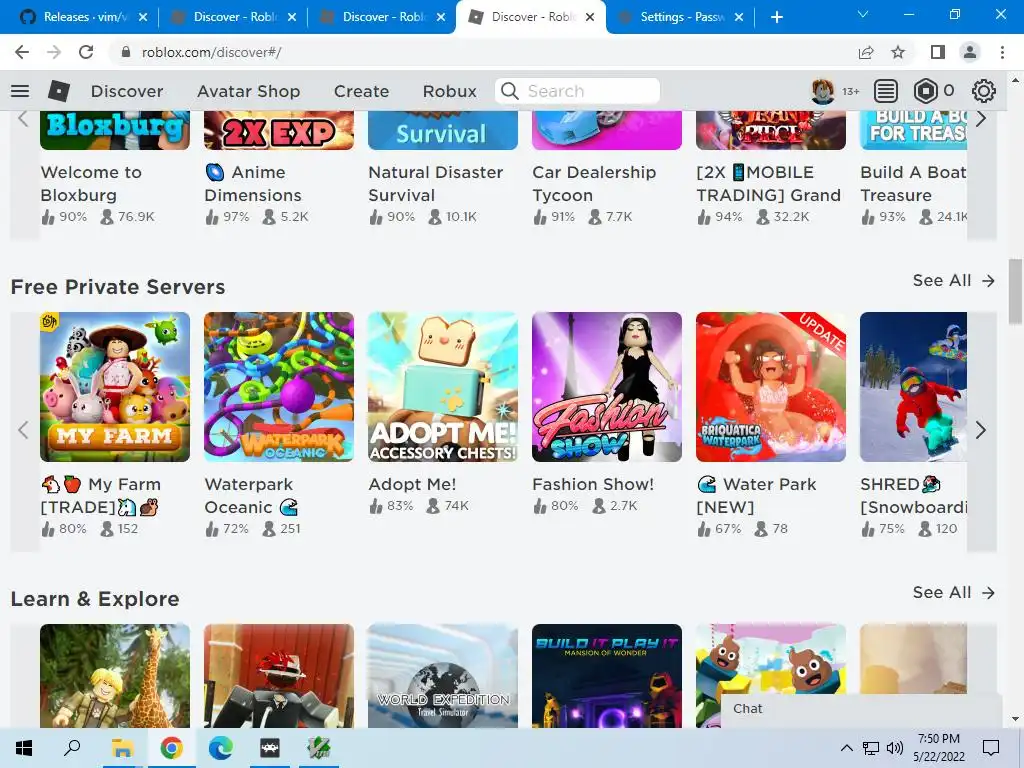Open Natural Disaster Survival title
1024x768 pixels.
tap(436, 184)
